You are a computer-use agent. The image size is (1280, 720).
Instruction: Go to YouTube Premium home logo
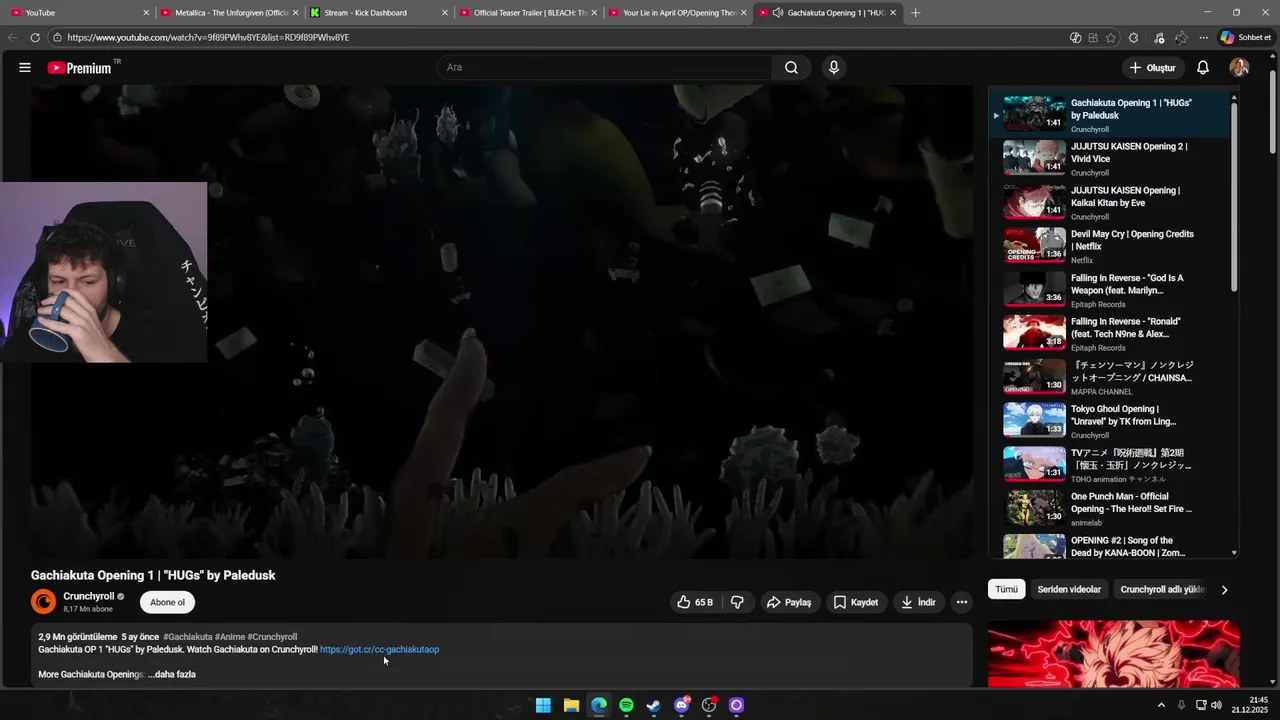pyautogui.click(x=80, y=68)
